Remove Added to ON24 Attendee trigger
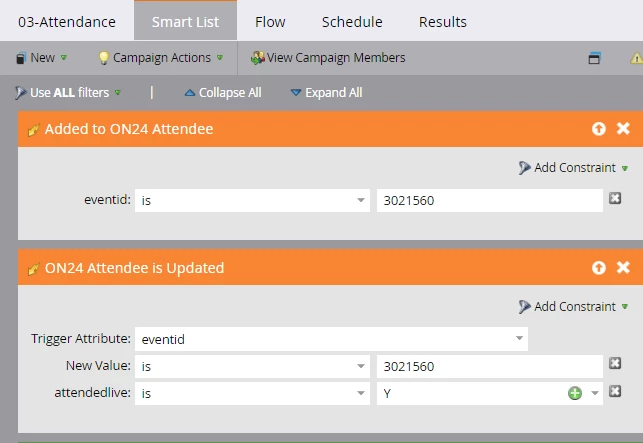Viewport: 643px width, 443px height. (x=623, y=128)
